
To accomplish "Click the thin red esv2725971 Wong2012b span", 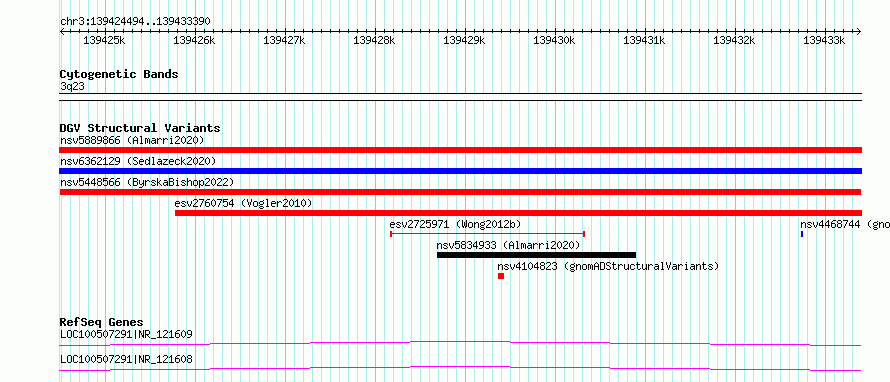I will (x=488, y=234).
